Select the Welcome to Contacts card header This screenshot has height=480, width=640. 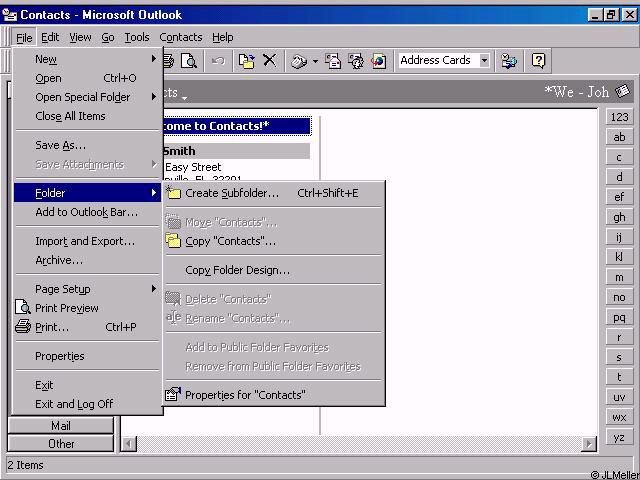point(237,126)
